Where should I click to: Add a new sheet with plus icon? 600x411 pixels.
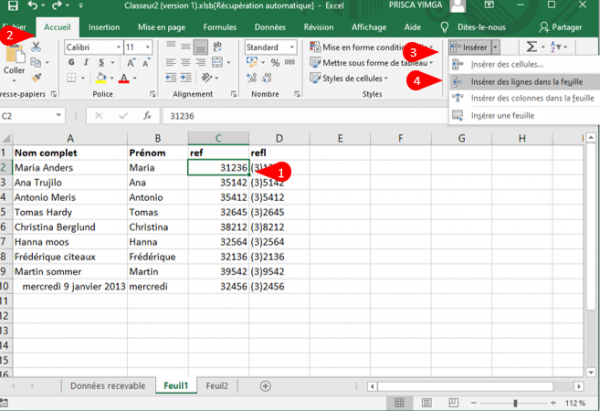[264, 385]
